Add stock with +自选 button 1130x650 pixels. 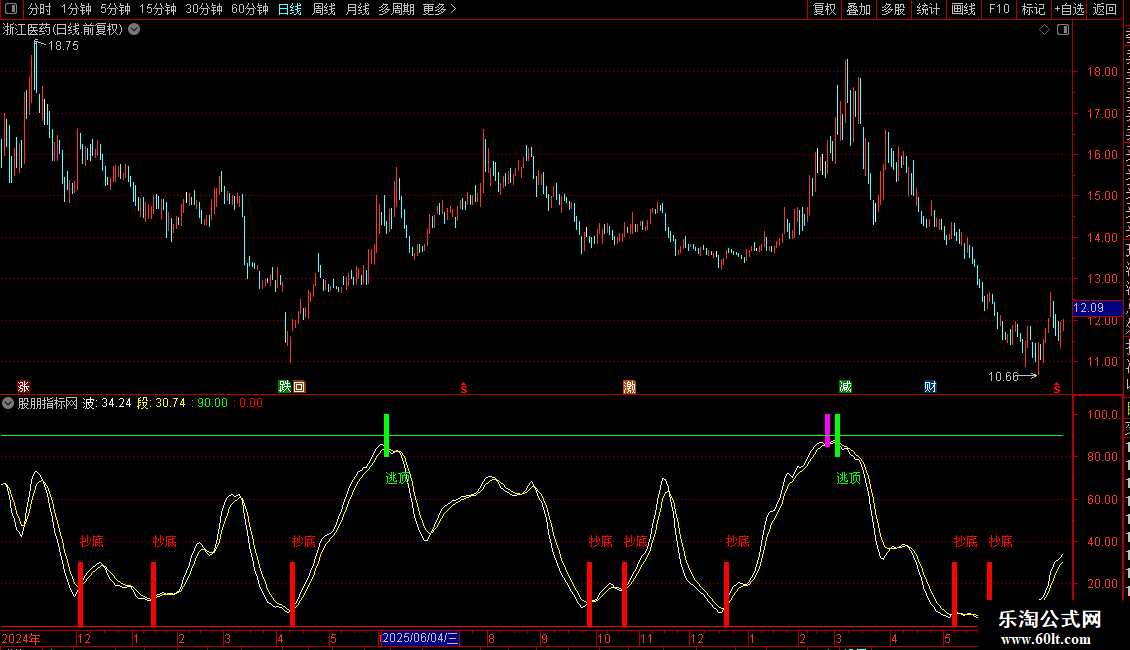tap(1069, 9)
